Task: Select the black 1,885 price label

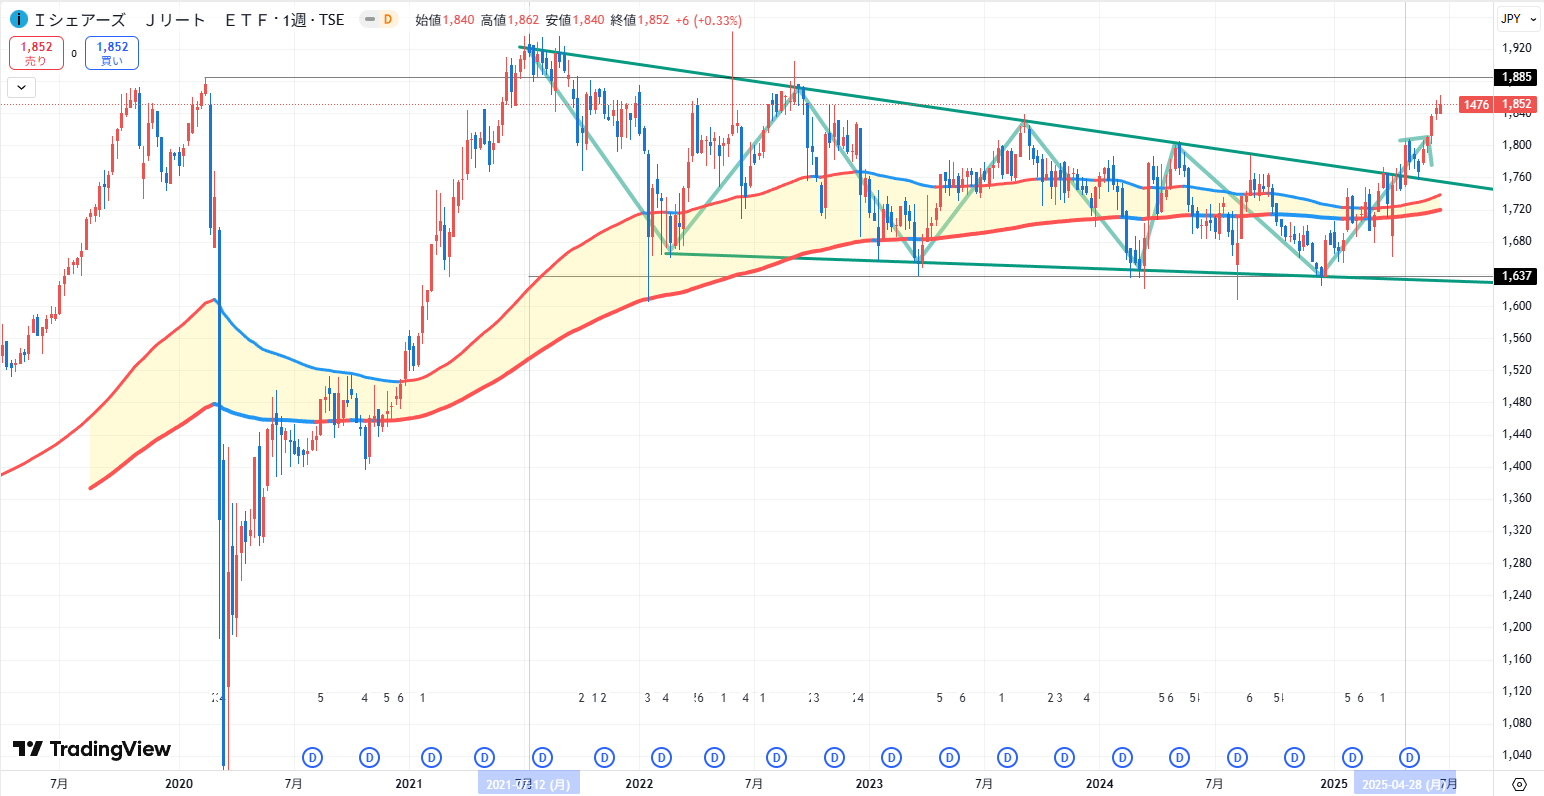Action: [x=1516, y=77]
